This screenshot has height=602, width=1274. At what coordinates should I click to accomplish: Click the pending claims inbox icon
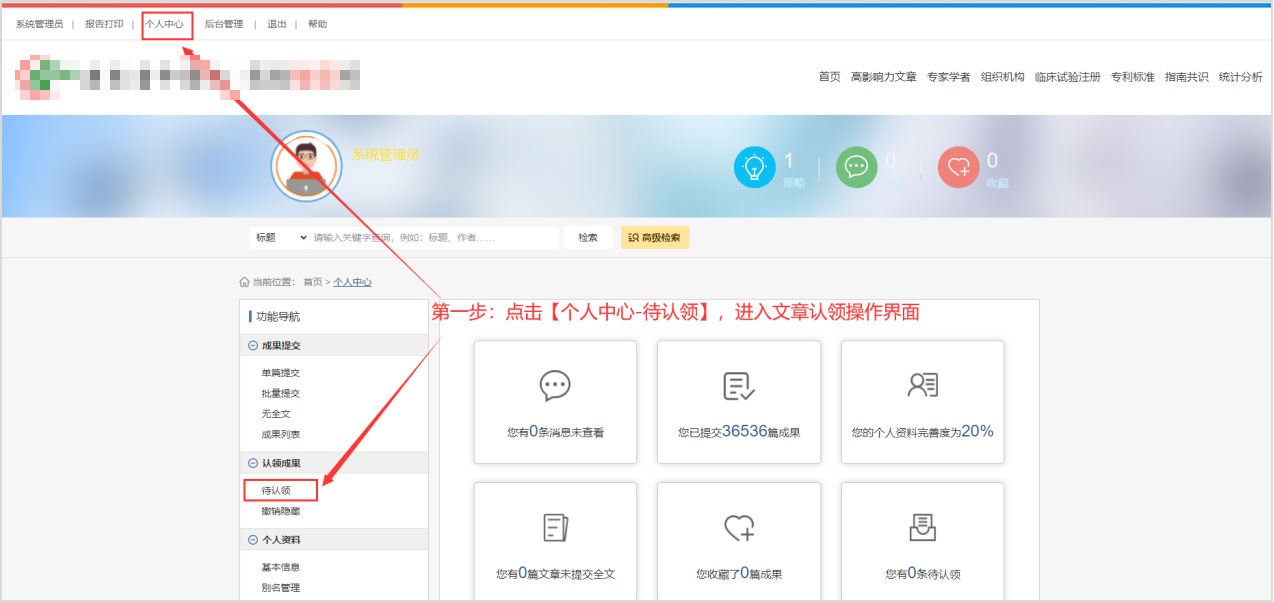pos(922,527)
